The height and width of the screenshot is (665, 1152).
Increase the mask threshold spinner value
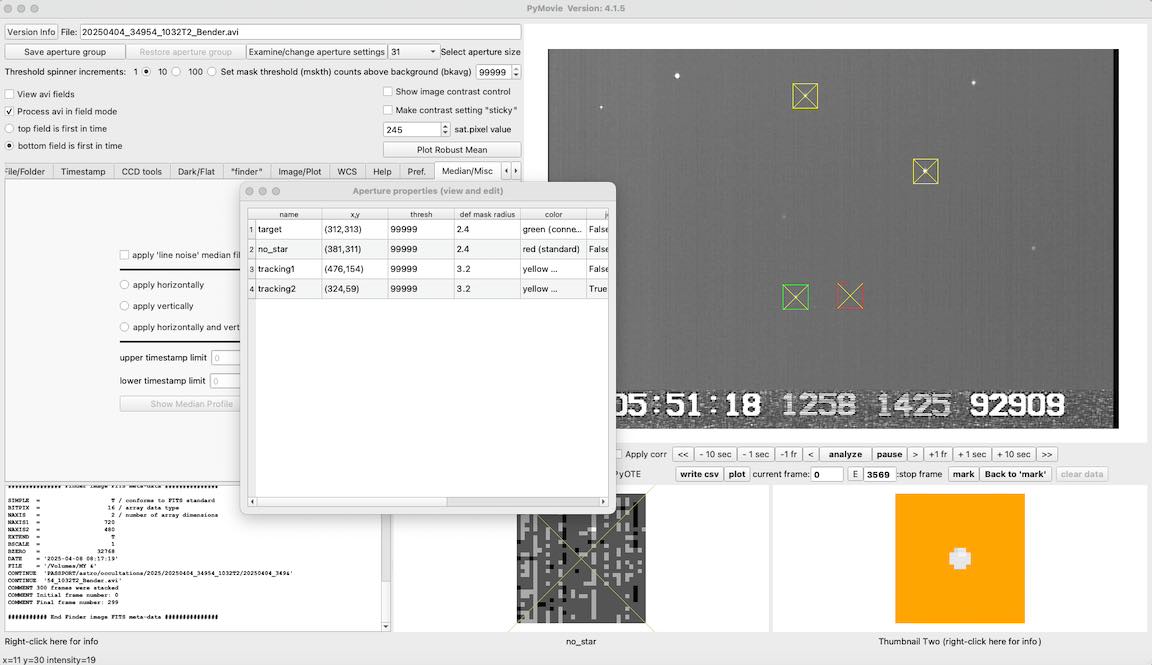tap(516, 69)
